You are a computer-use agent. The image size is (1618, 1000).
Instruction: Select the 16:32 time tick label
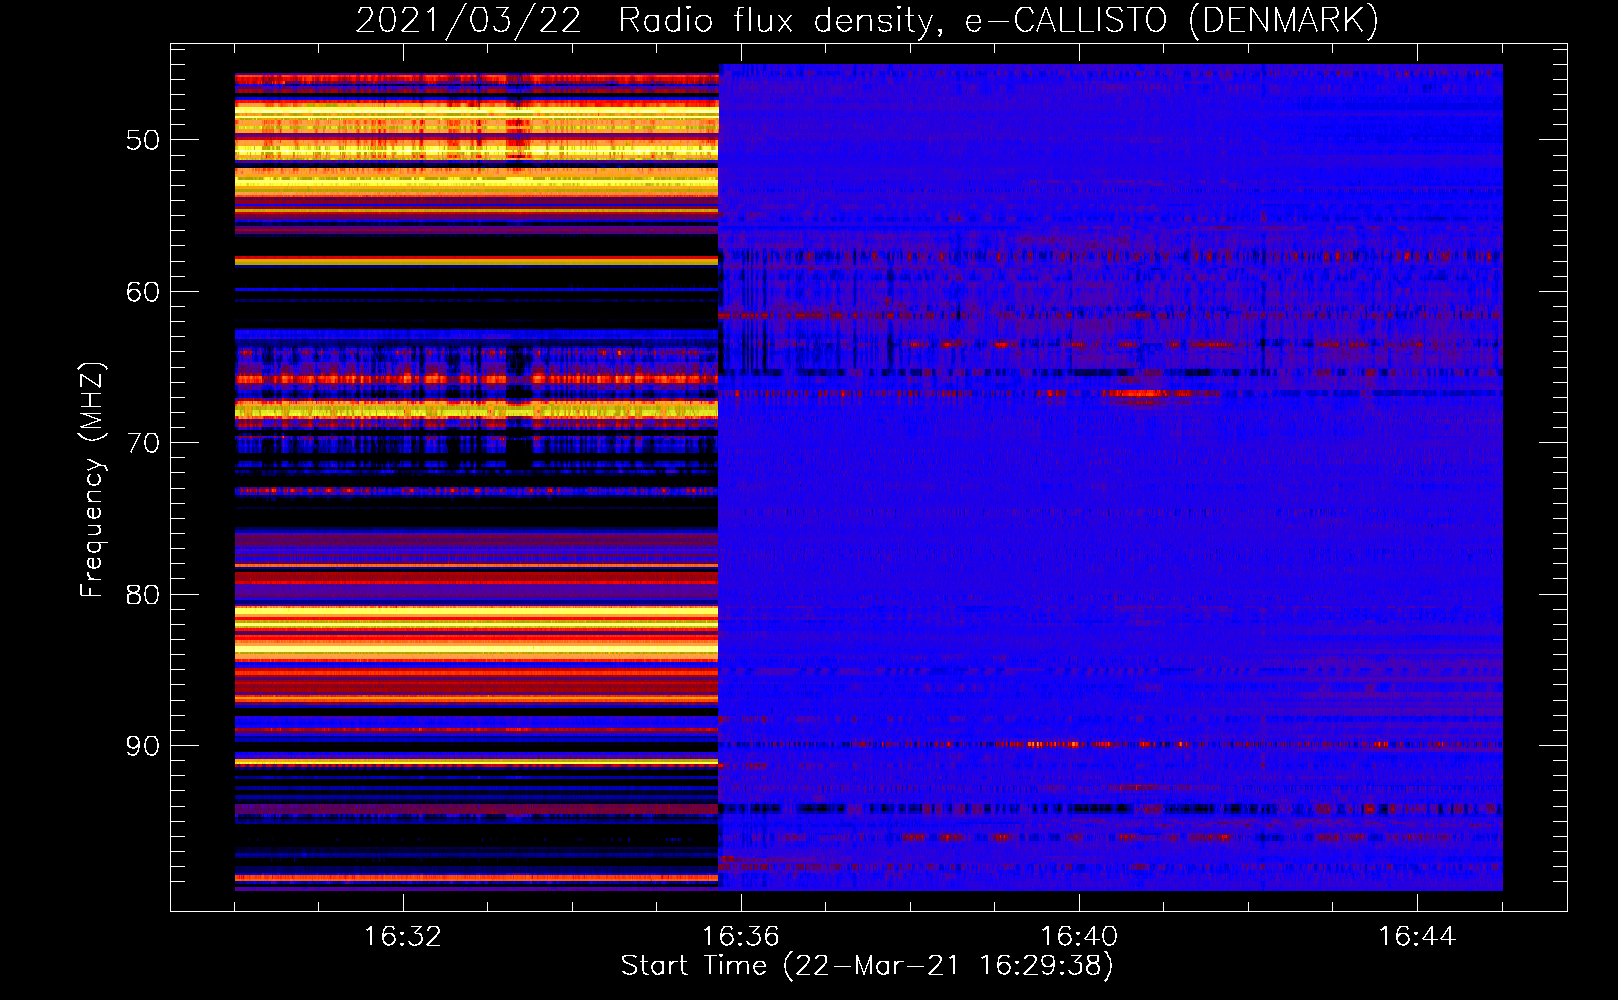click(403, 937)
